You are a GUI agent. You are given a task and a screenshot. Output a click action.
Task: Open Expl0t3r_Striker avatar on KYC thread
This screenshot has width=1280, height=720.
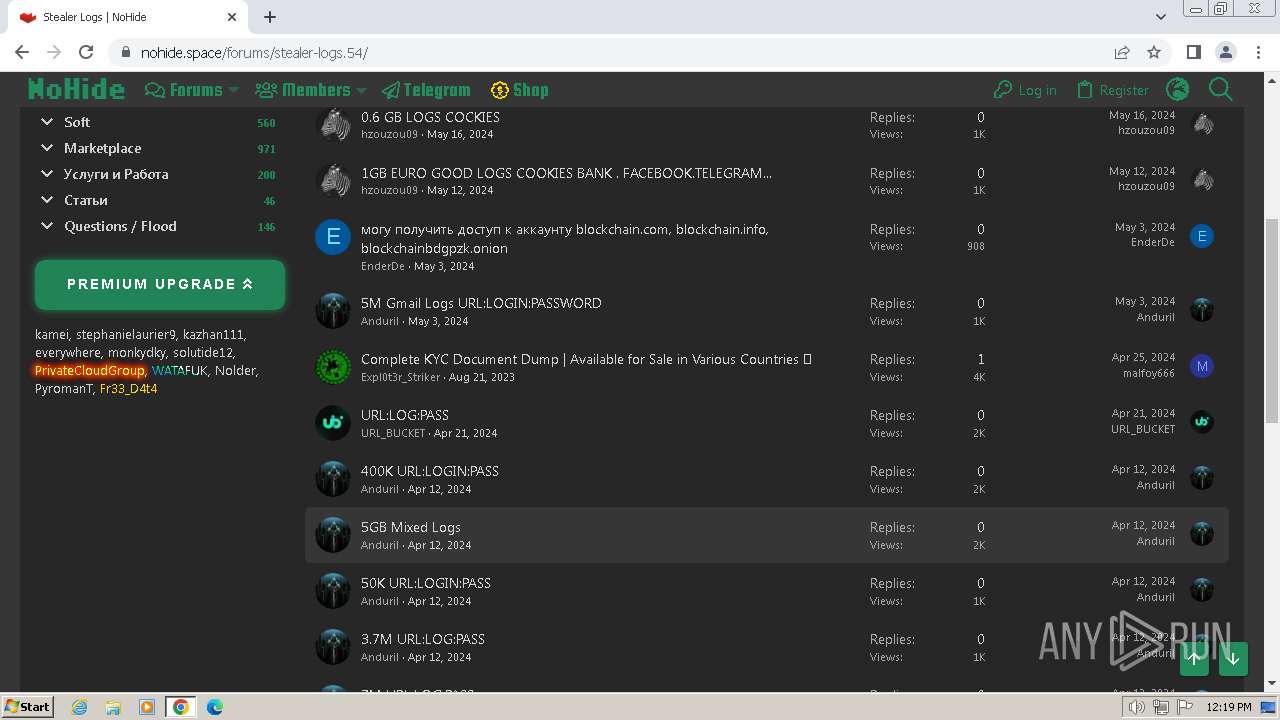point(333,367)
